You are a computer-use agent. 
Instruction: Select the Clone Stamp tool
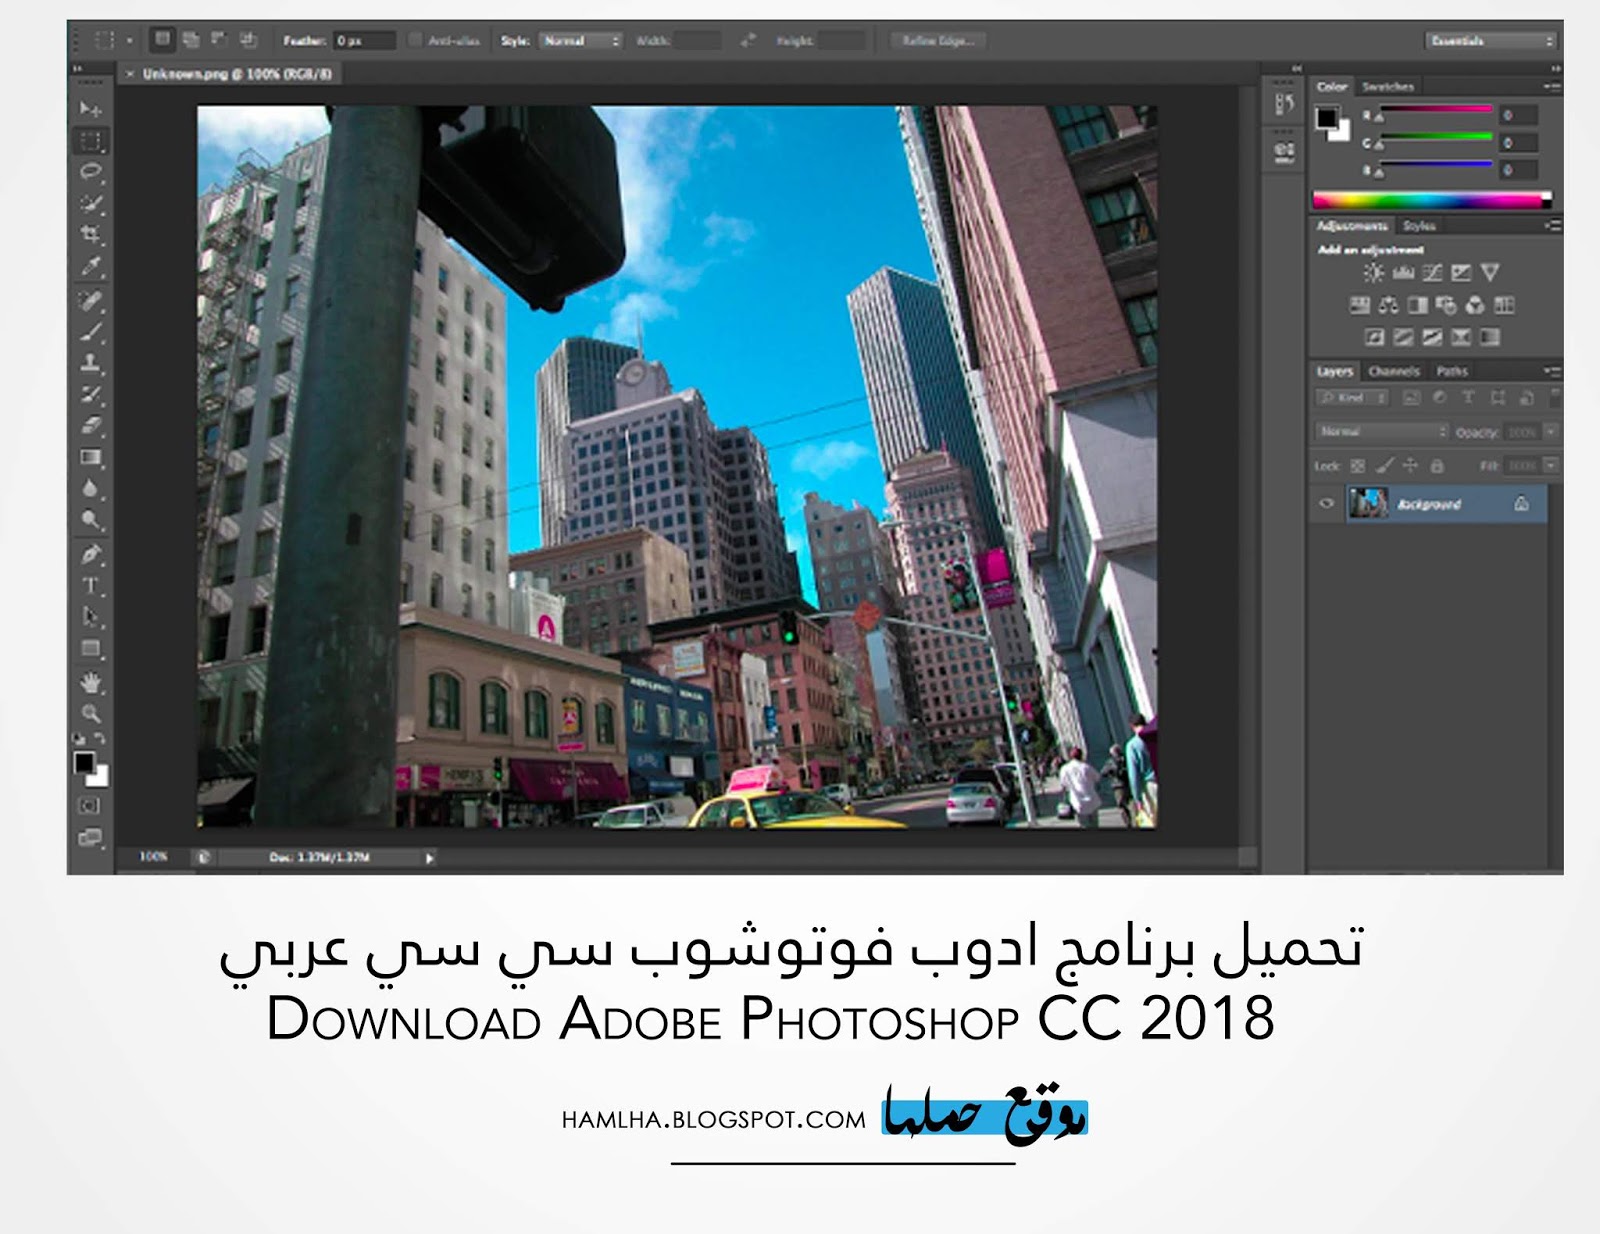click(x=91, y=362)
